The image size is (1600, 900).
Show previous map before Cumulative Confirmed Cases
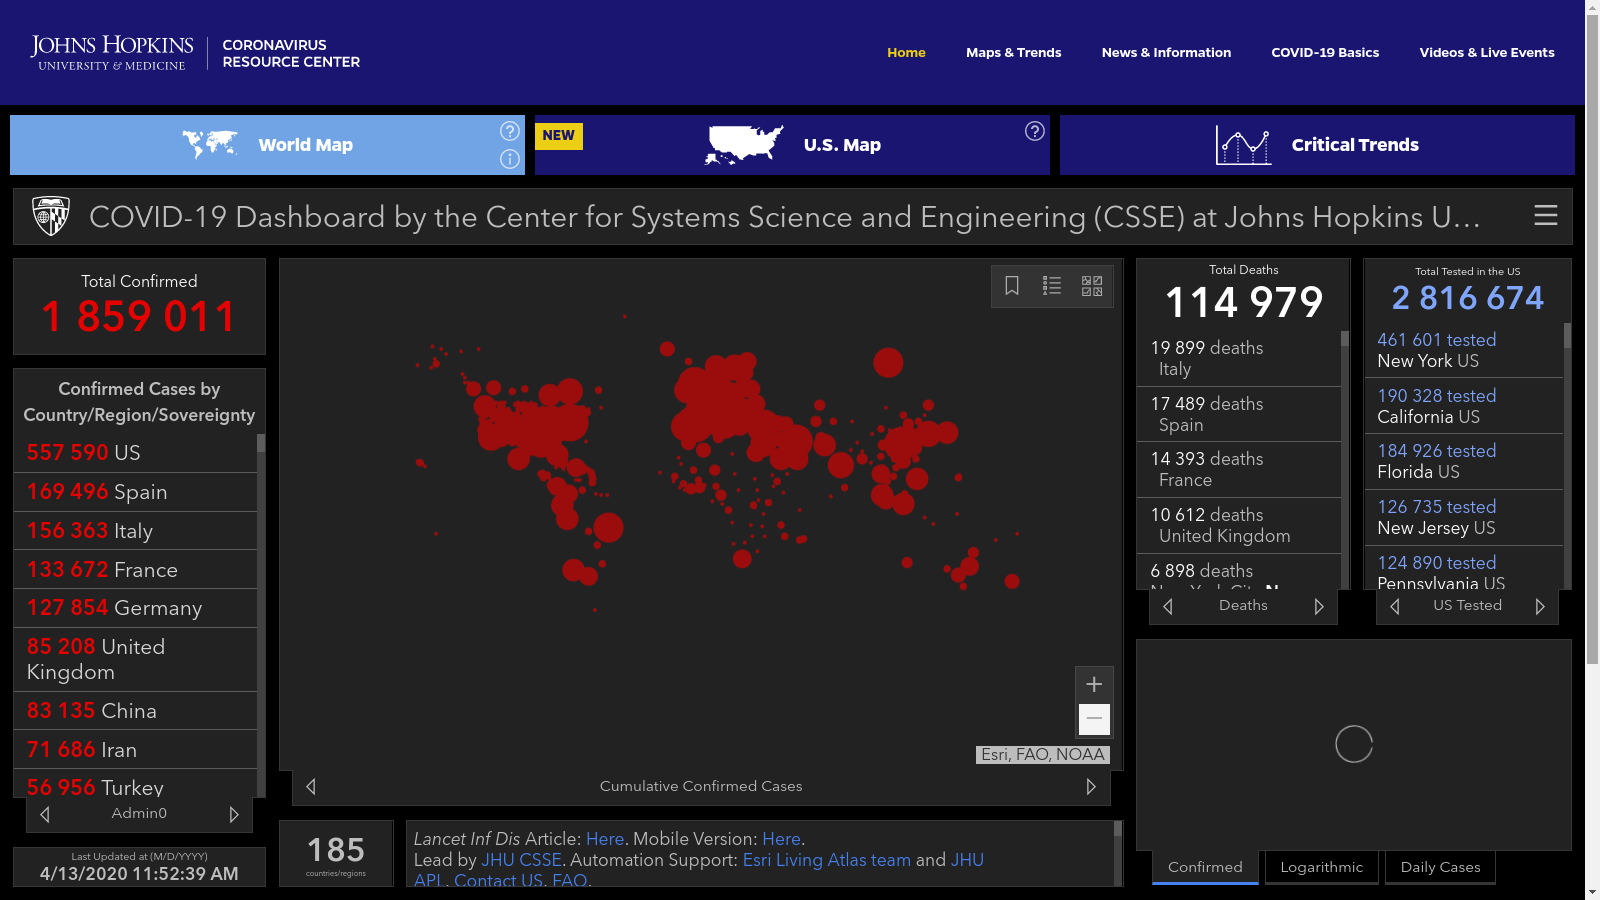click(x=311, y=787)
